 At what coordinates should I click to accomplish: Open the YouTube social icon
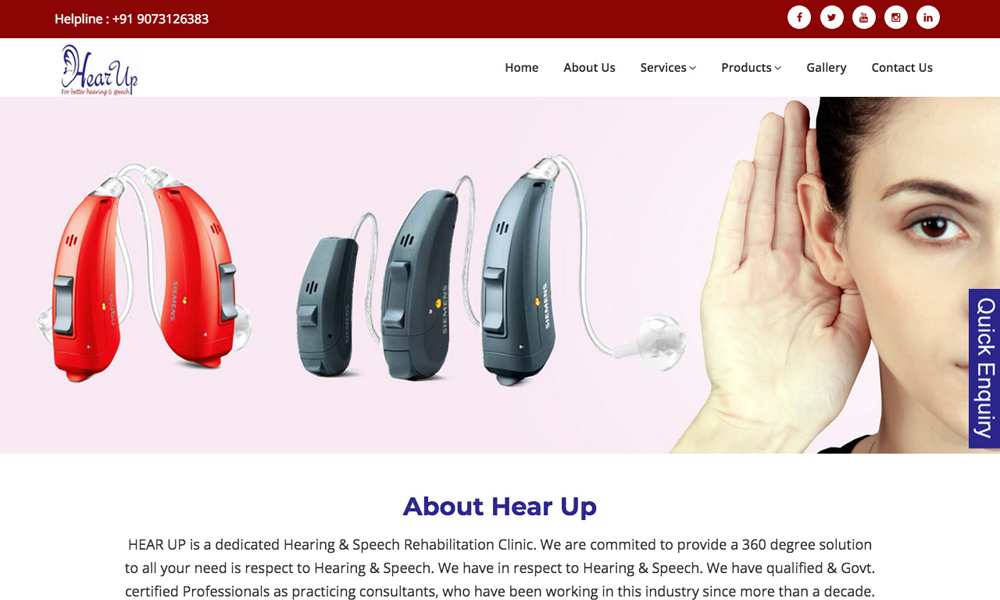pos(864,17)
